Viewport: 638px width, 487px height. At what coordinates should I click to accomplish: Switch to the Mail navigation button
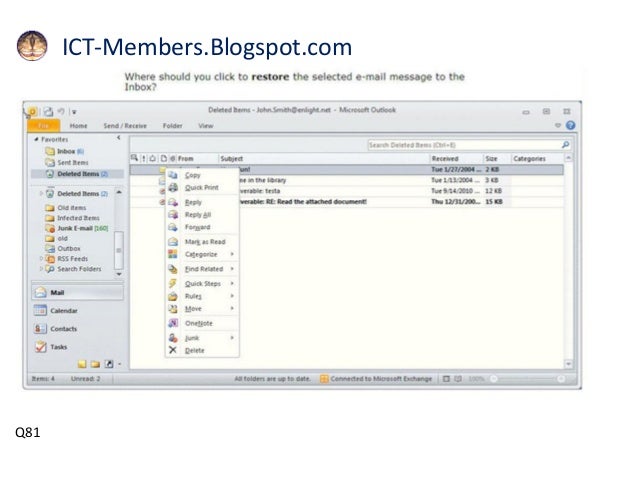coord(77,293)
